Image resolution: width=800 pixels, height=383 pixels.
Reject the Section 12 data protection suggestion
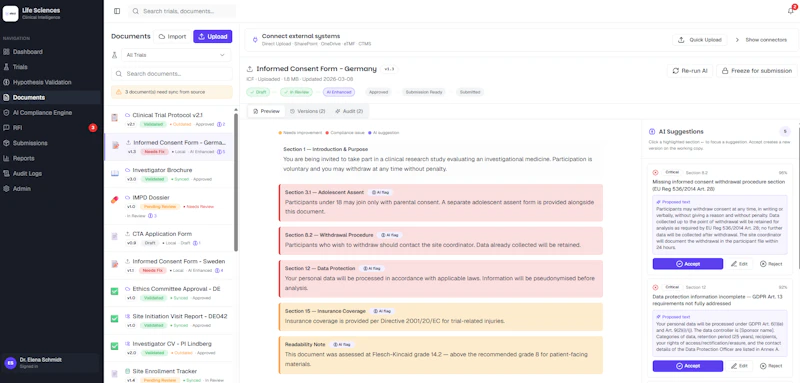pyautogui.click(x=770, y=366)
